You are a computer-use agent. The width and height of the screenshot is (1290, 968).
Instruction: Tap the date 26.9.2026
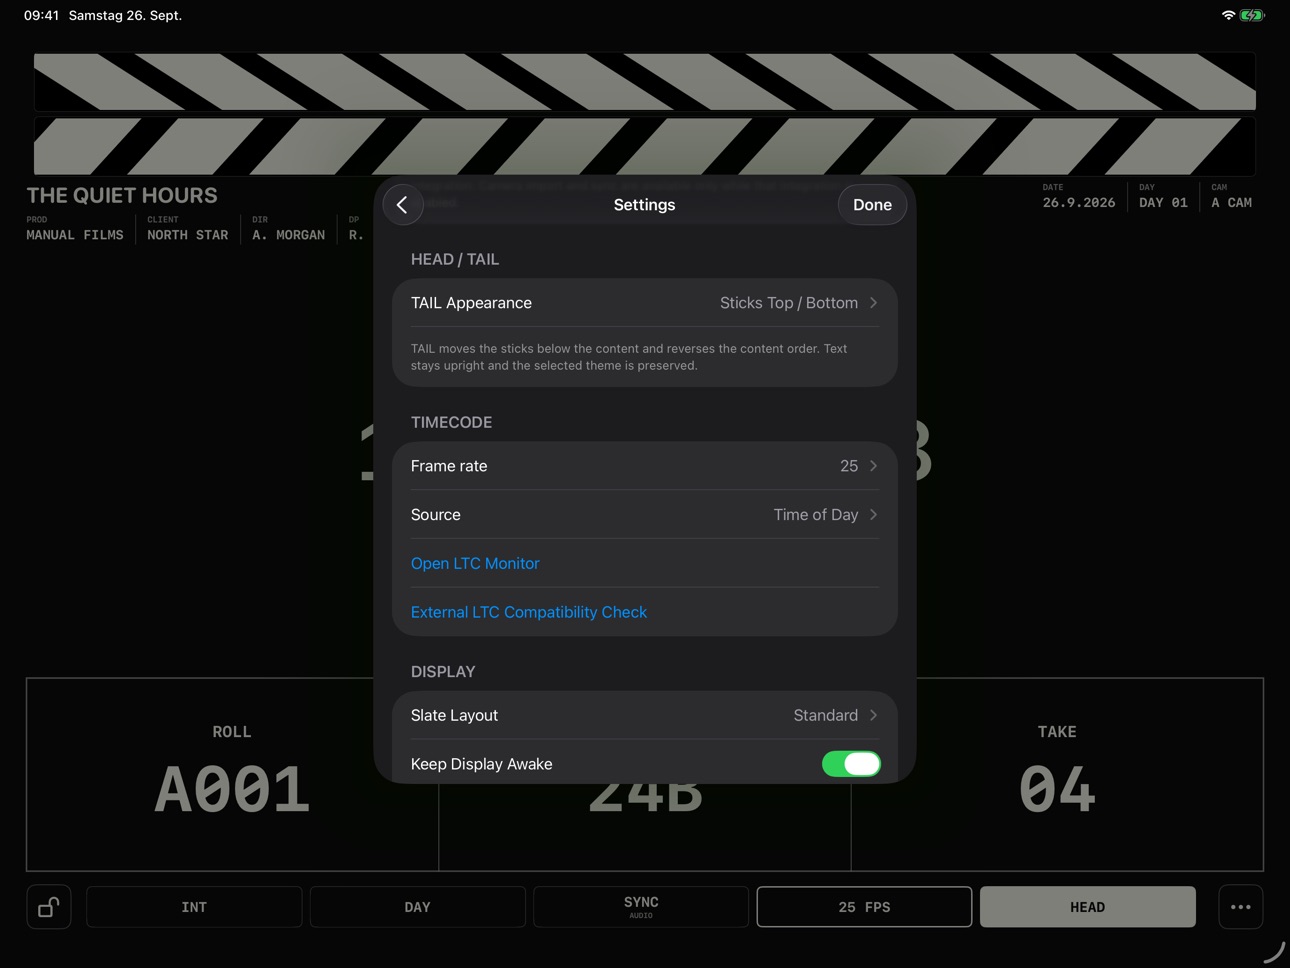coord(1079,203)
